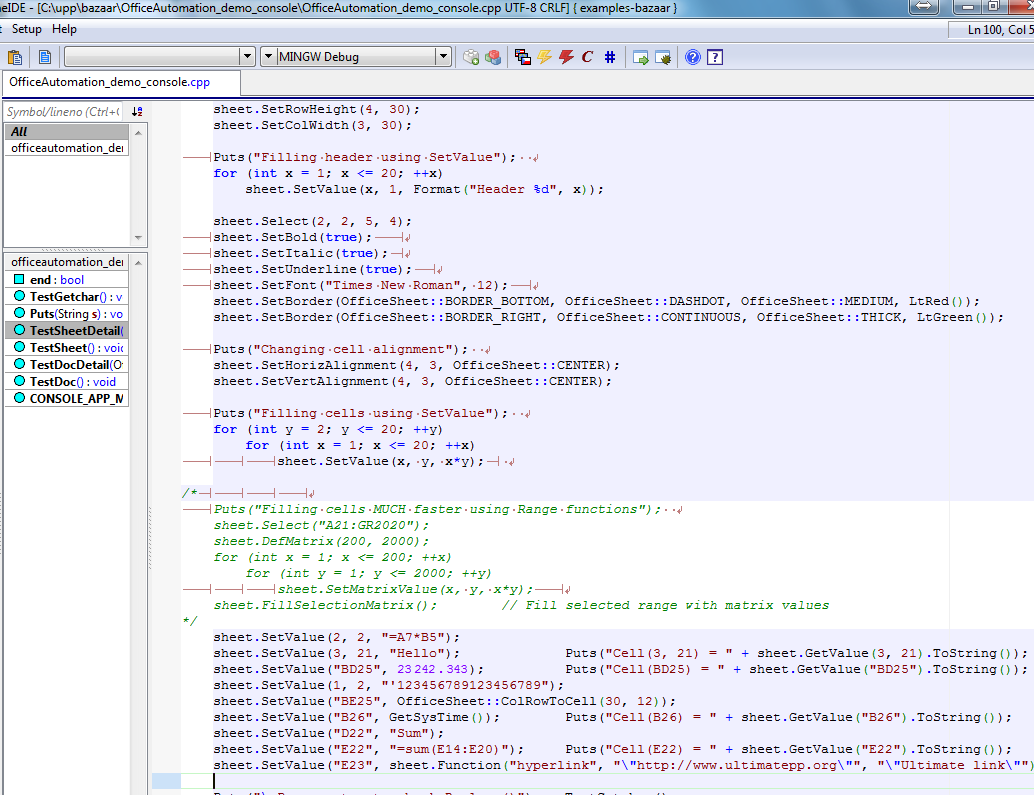Click the yellow lightning bolt build icon
The height and width of the screenshot is (795, 1034).
click(545, 57)
